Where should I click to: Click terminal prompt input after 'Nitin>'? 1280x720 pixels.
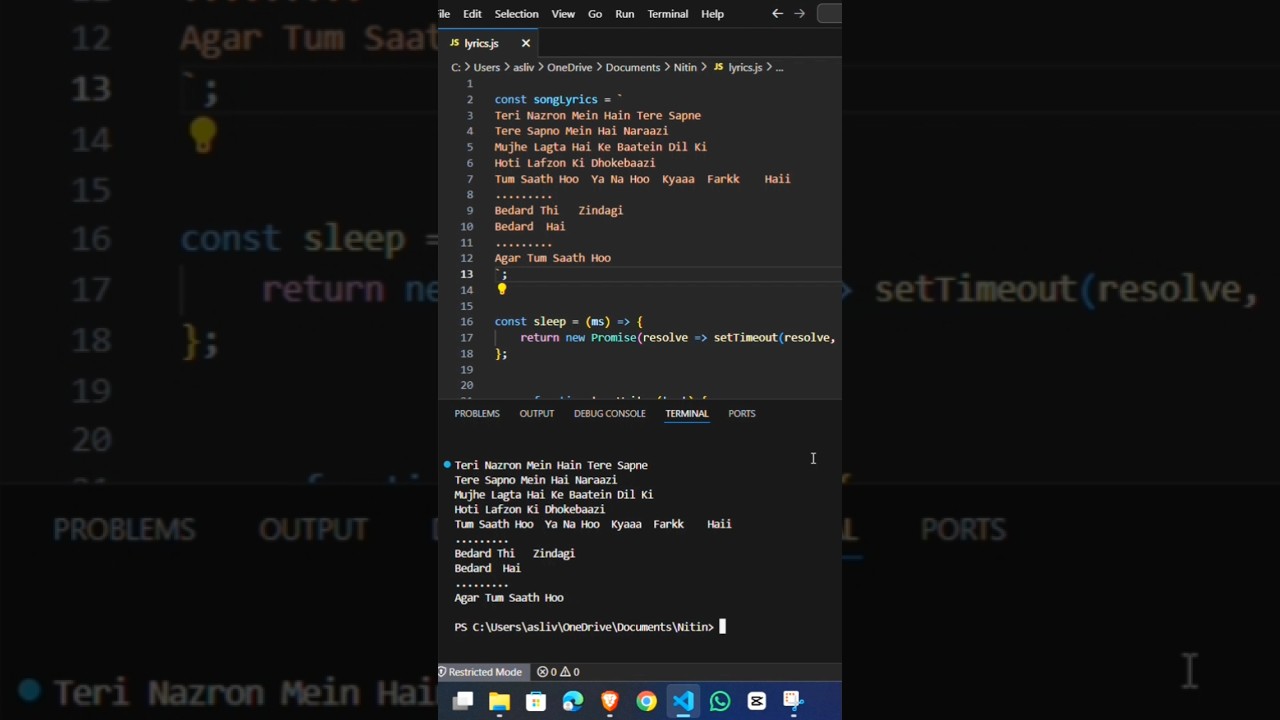pyautogui.click(x=722, y=627)
